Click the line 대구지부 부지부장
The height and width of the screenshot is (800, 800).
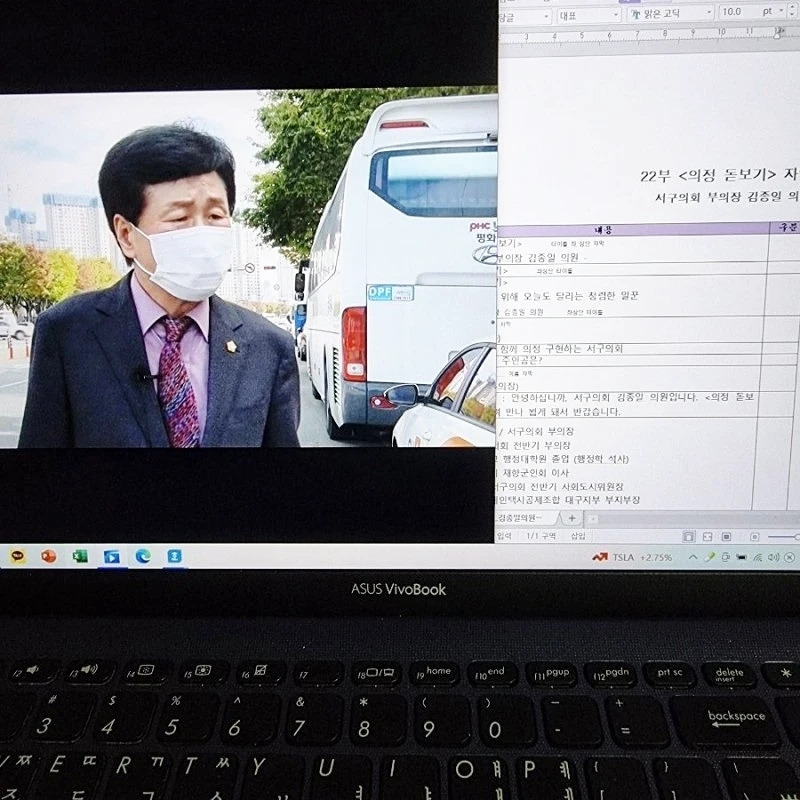pyautogui.click(x=602, y=500)
